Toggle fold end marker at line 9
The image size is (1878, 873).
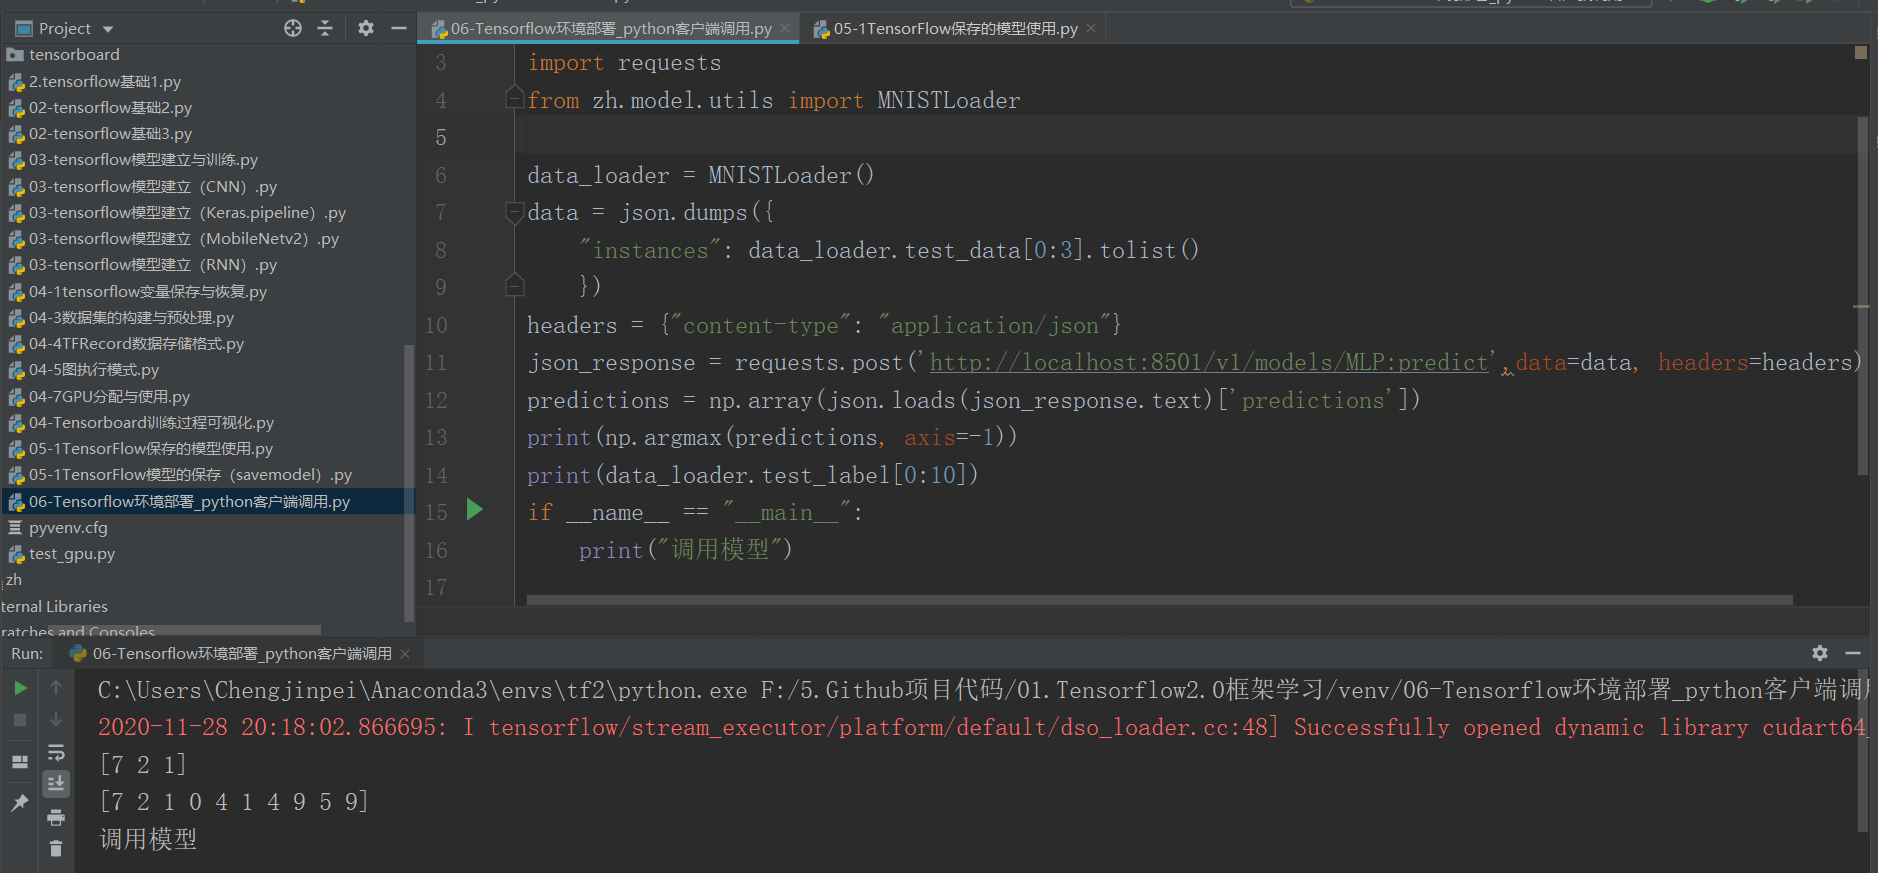[x=514, y=284]
